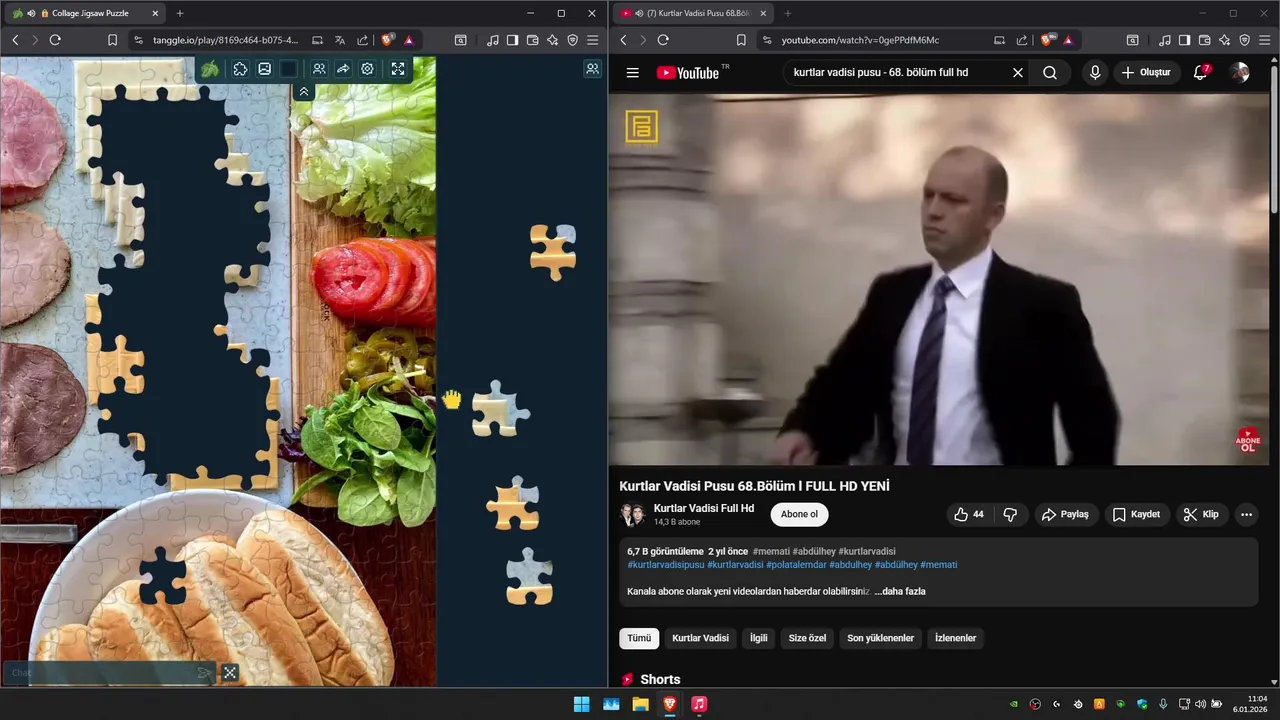Select the Kurtlar Vadisi filter chip
1280x720 pixels.
tap(700, 638)
